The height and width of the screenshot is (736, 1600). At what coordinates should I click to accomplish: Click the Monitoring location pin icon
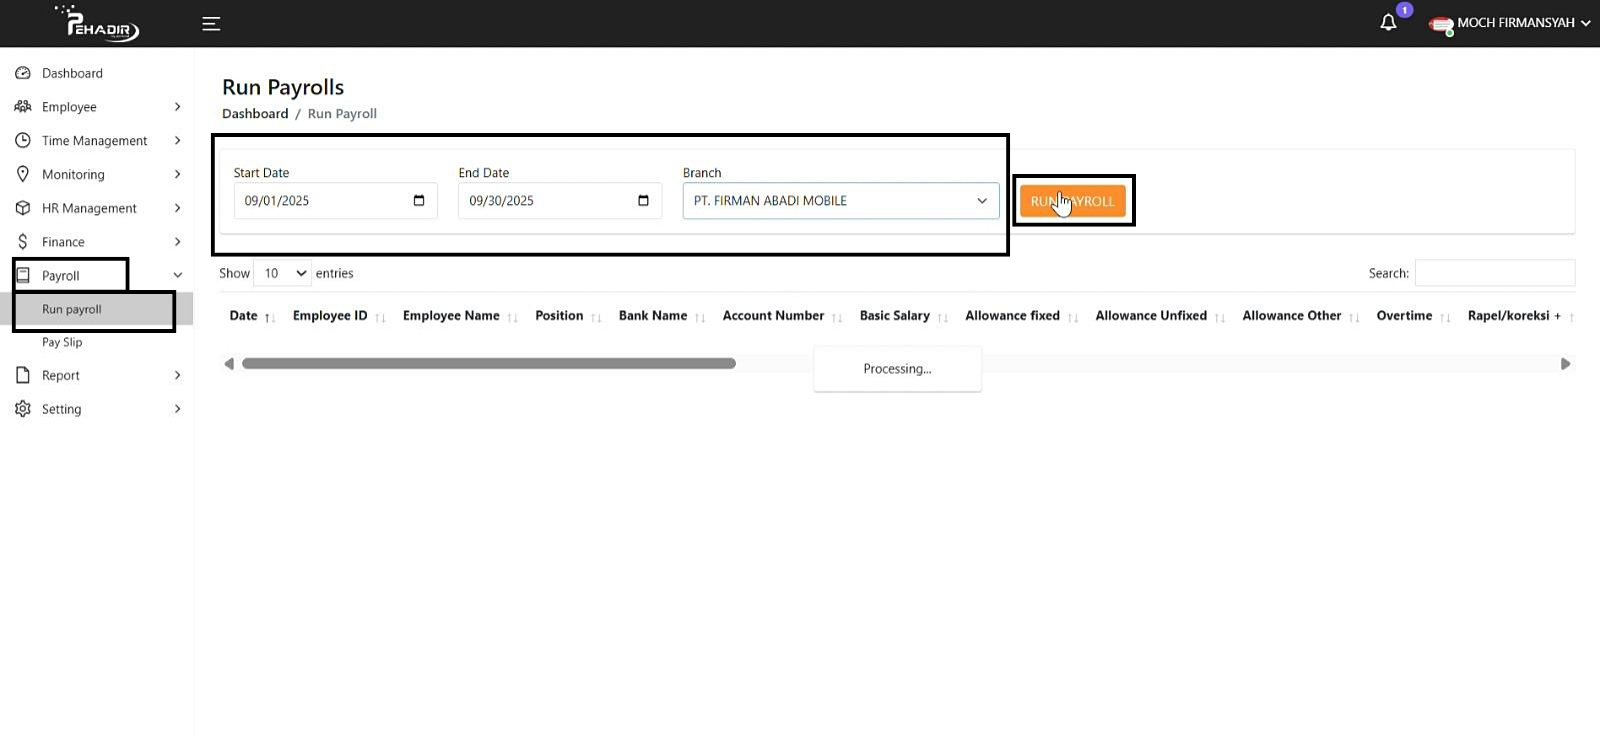pyautogui.click(x=23, y=174)
